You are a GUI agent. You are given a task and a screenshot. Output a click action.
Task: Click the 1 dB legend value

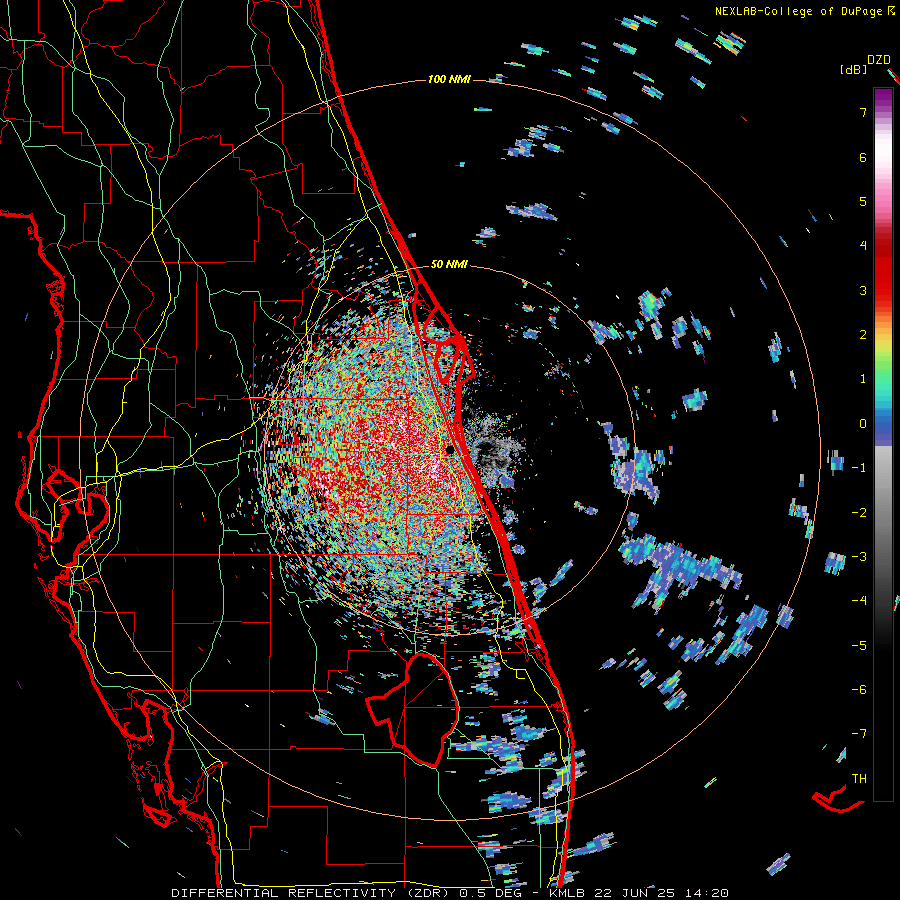[863, 379]
